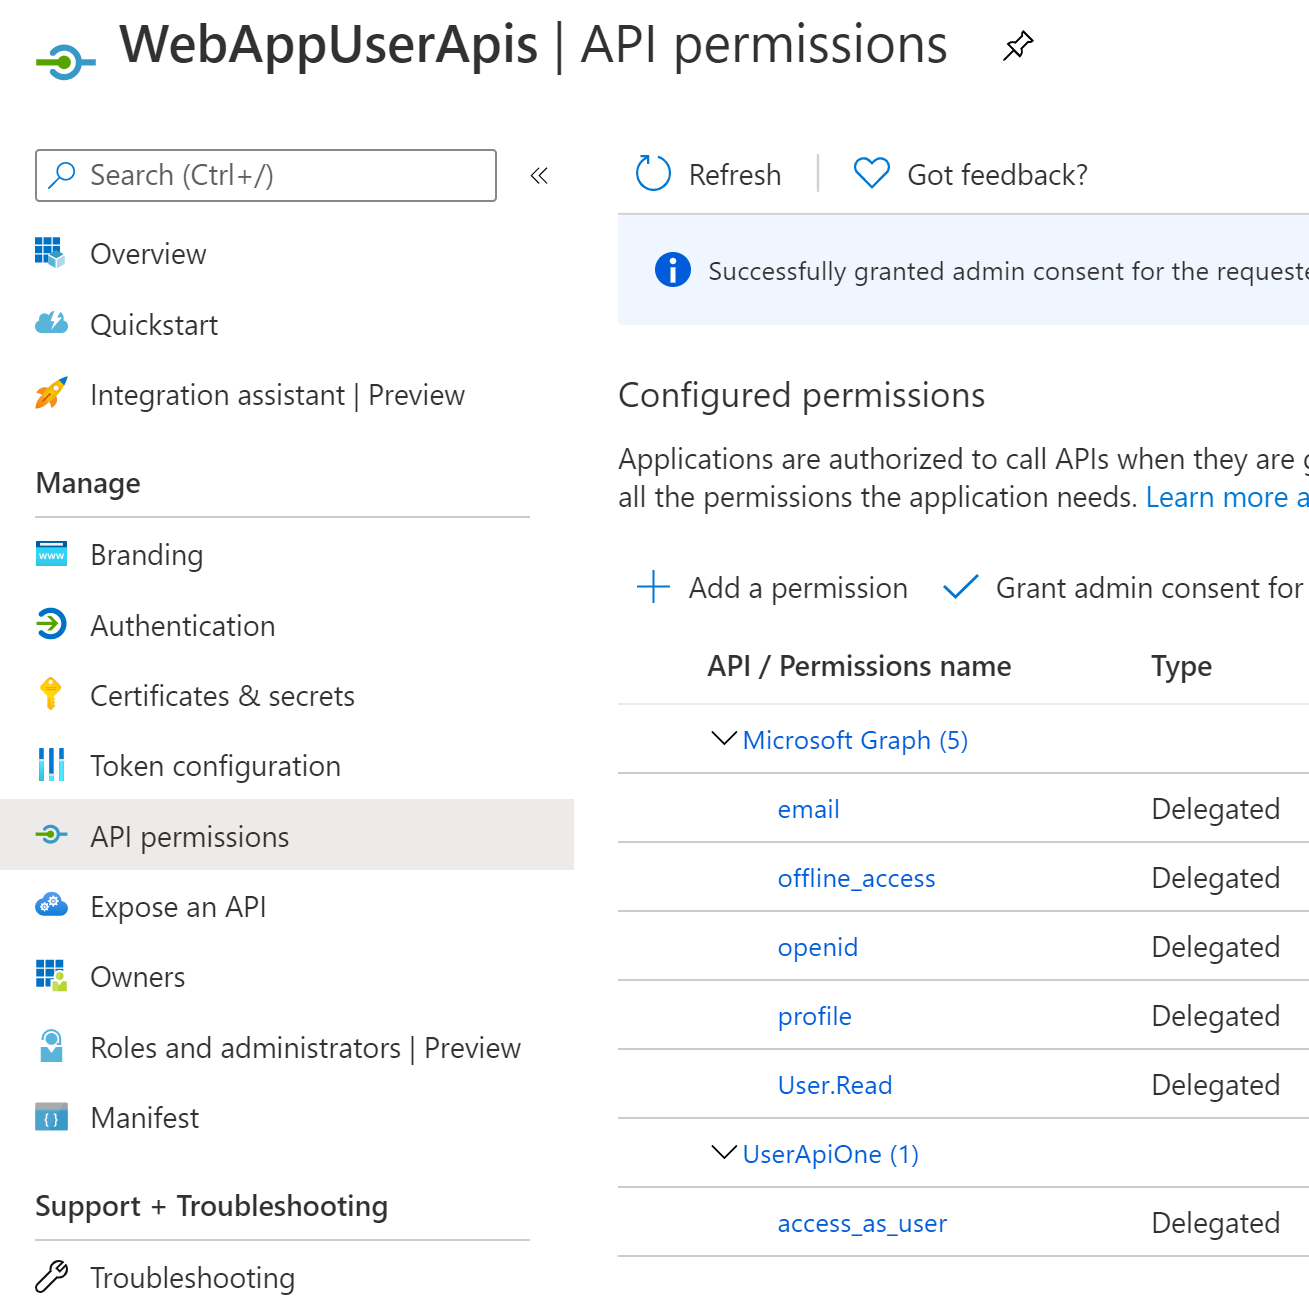
Task: Click the Overview grid icon
Action: point(50,253)
